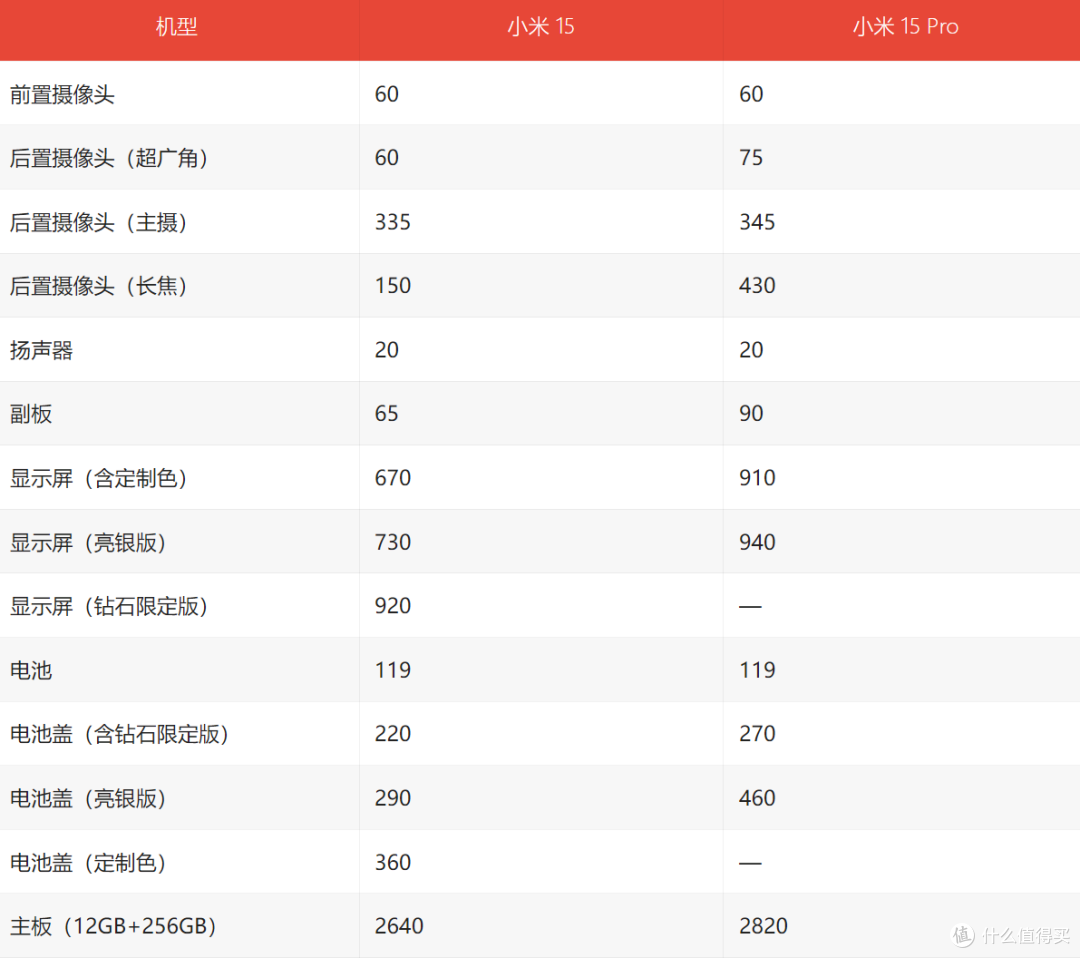Click 小米 15 扬声器 price 20
Viewport: 1080px width, 958px height.
(386, 350)
